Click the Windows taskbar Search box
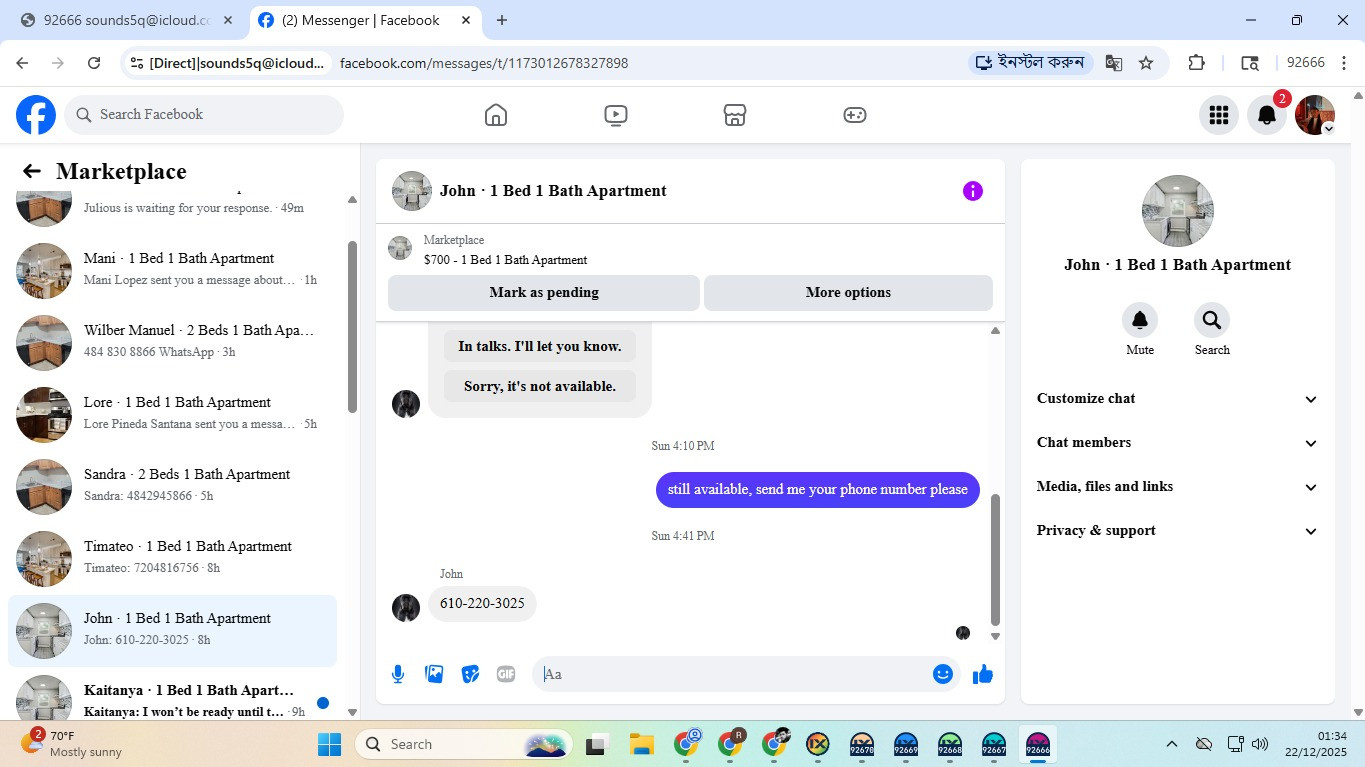1365x767 pixels. coord(464,744)
